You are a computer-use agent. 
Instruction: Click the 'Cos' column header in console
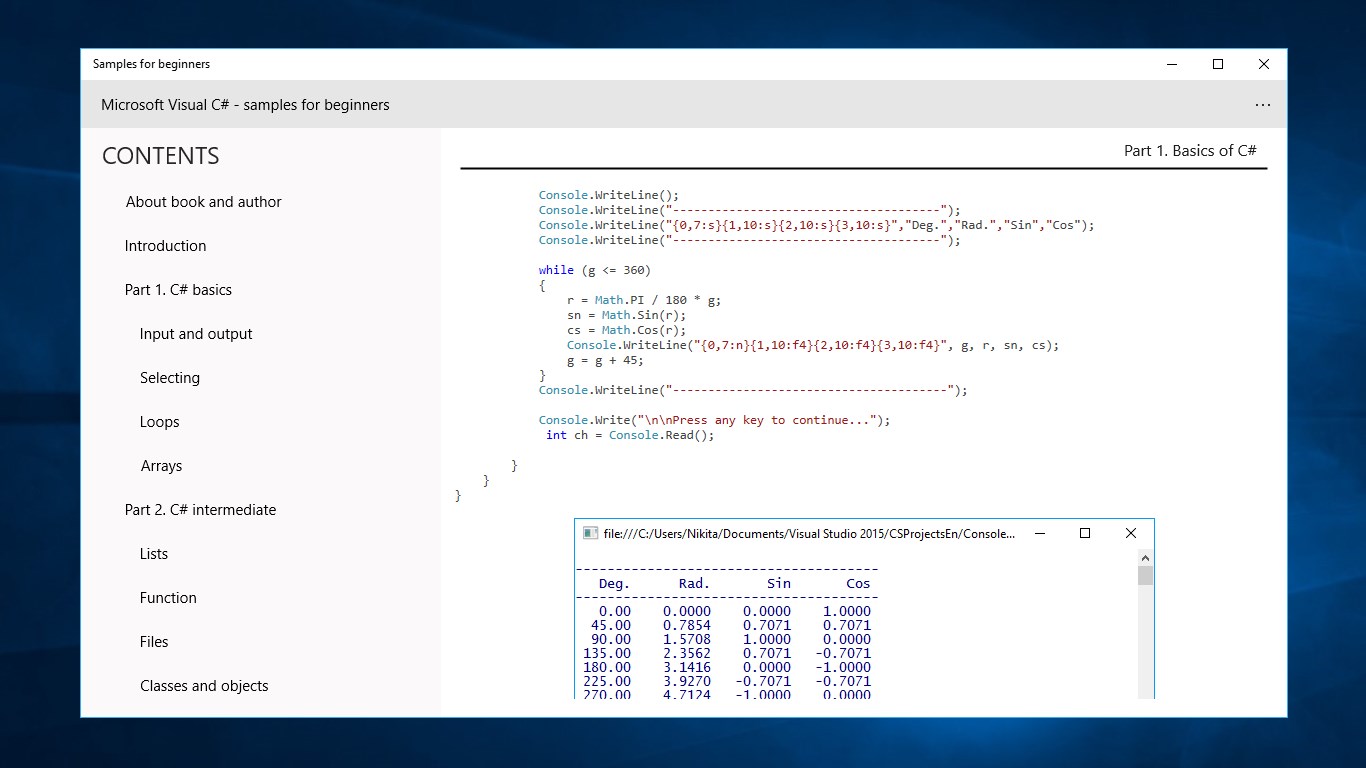(x=858, y=583)
